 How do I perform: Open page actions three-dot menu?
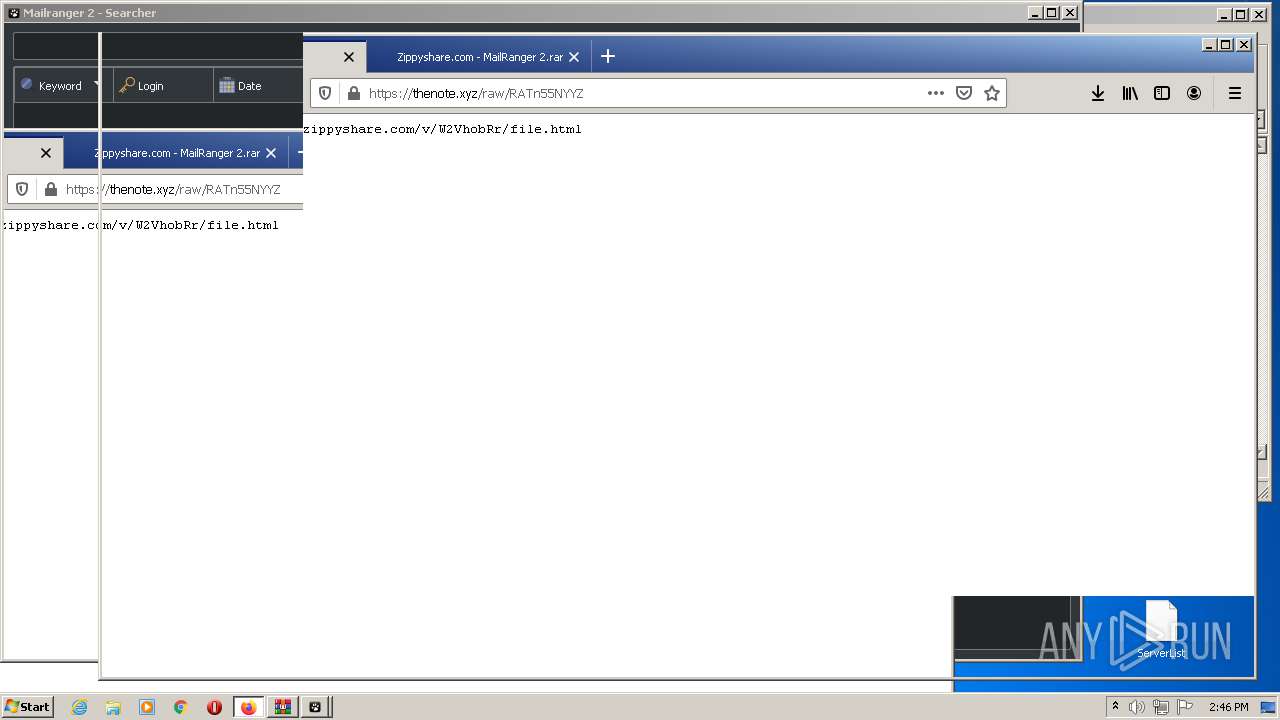point(935,93)
